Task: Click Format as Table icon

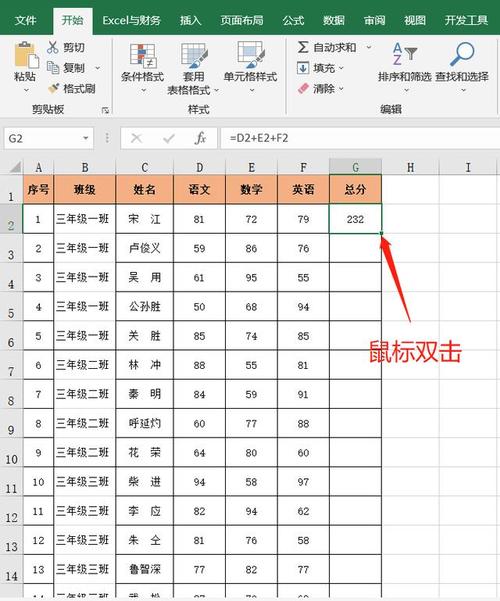Action: (x=194, y=56)
